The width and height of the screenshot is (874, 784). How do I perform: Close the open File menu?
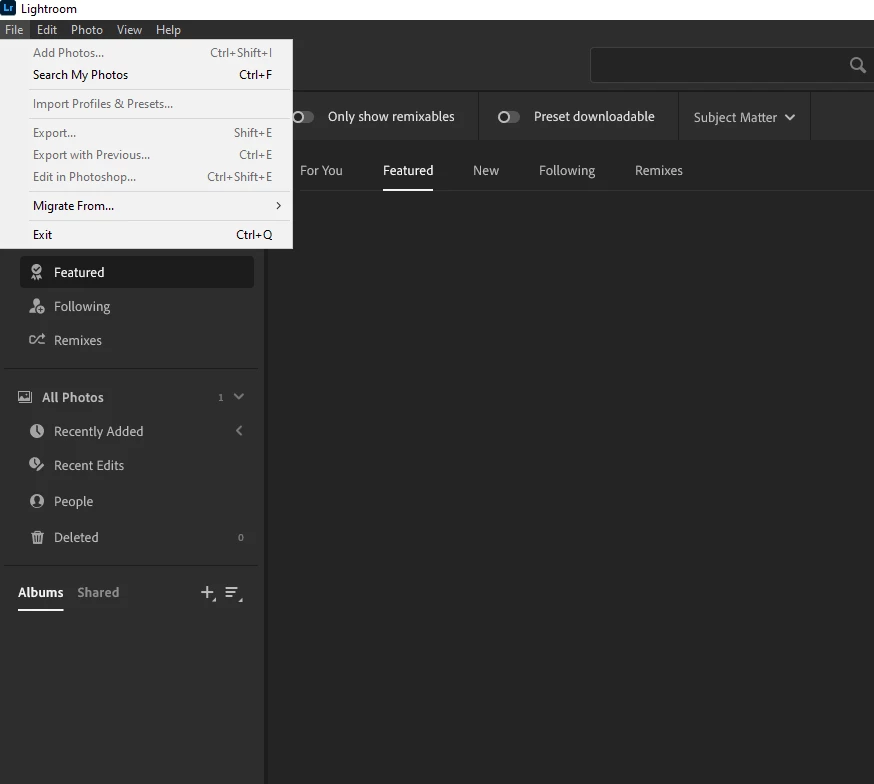point(14,30)
